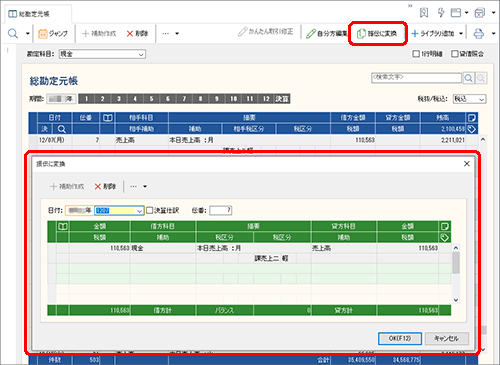Viewport: 500px width, 365px height.
Task: Click the search magnifier icon in main toolbar
Action: [13, 33]
